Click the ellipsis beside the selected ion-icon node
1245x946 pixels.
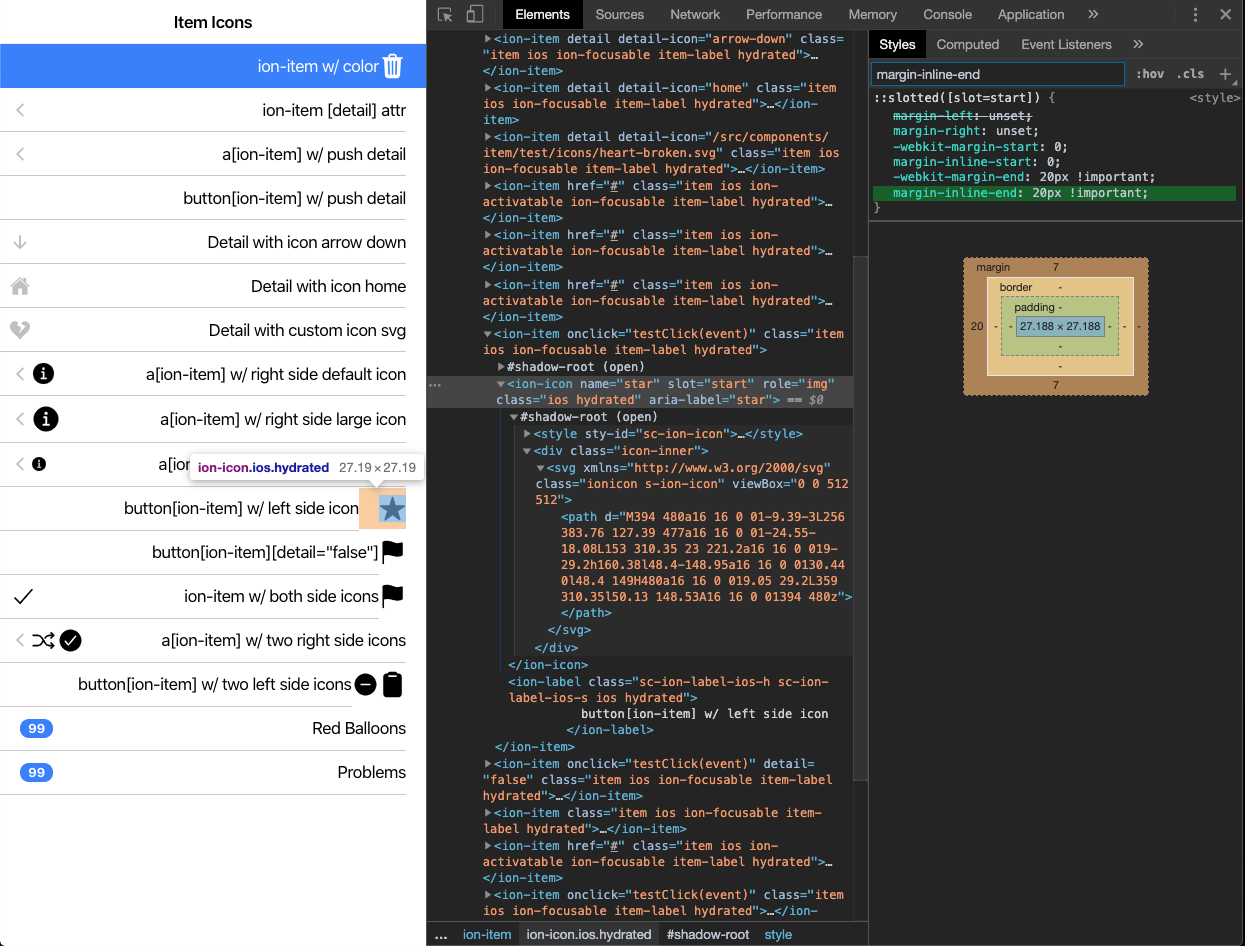pyautogui.click(x=435, y=384)
